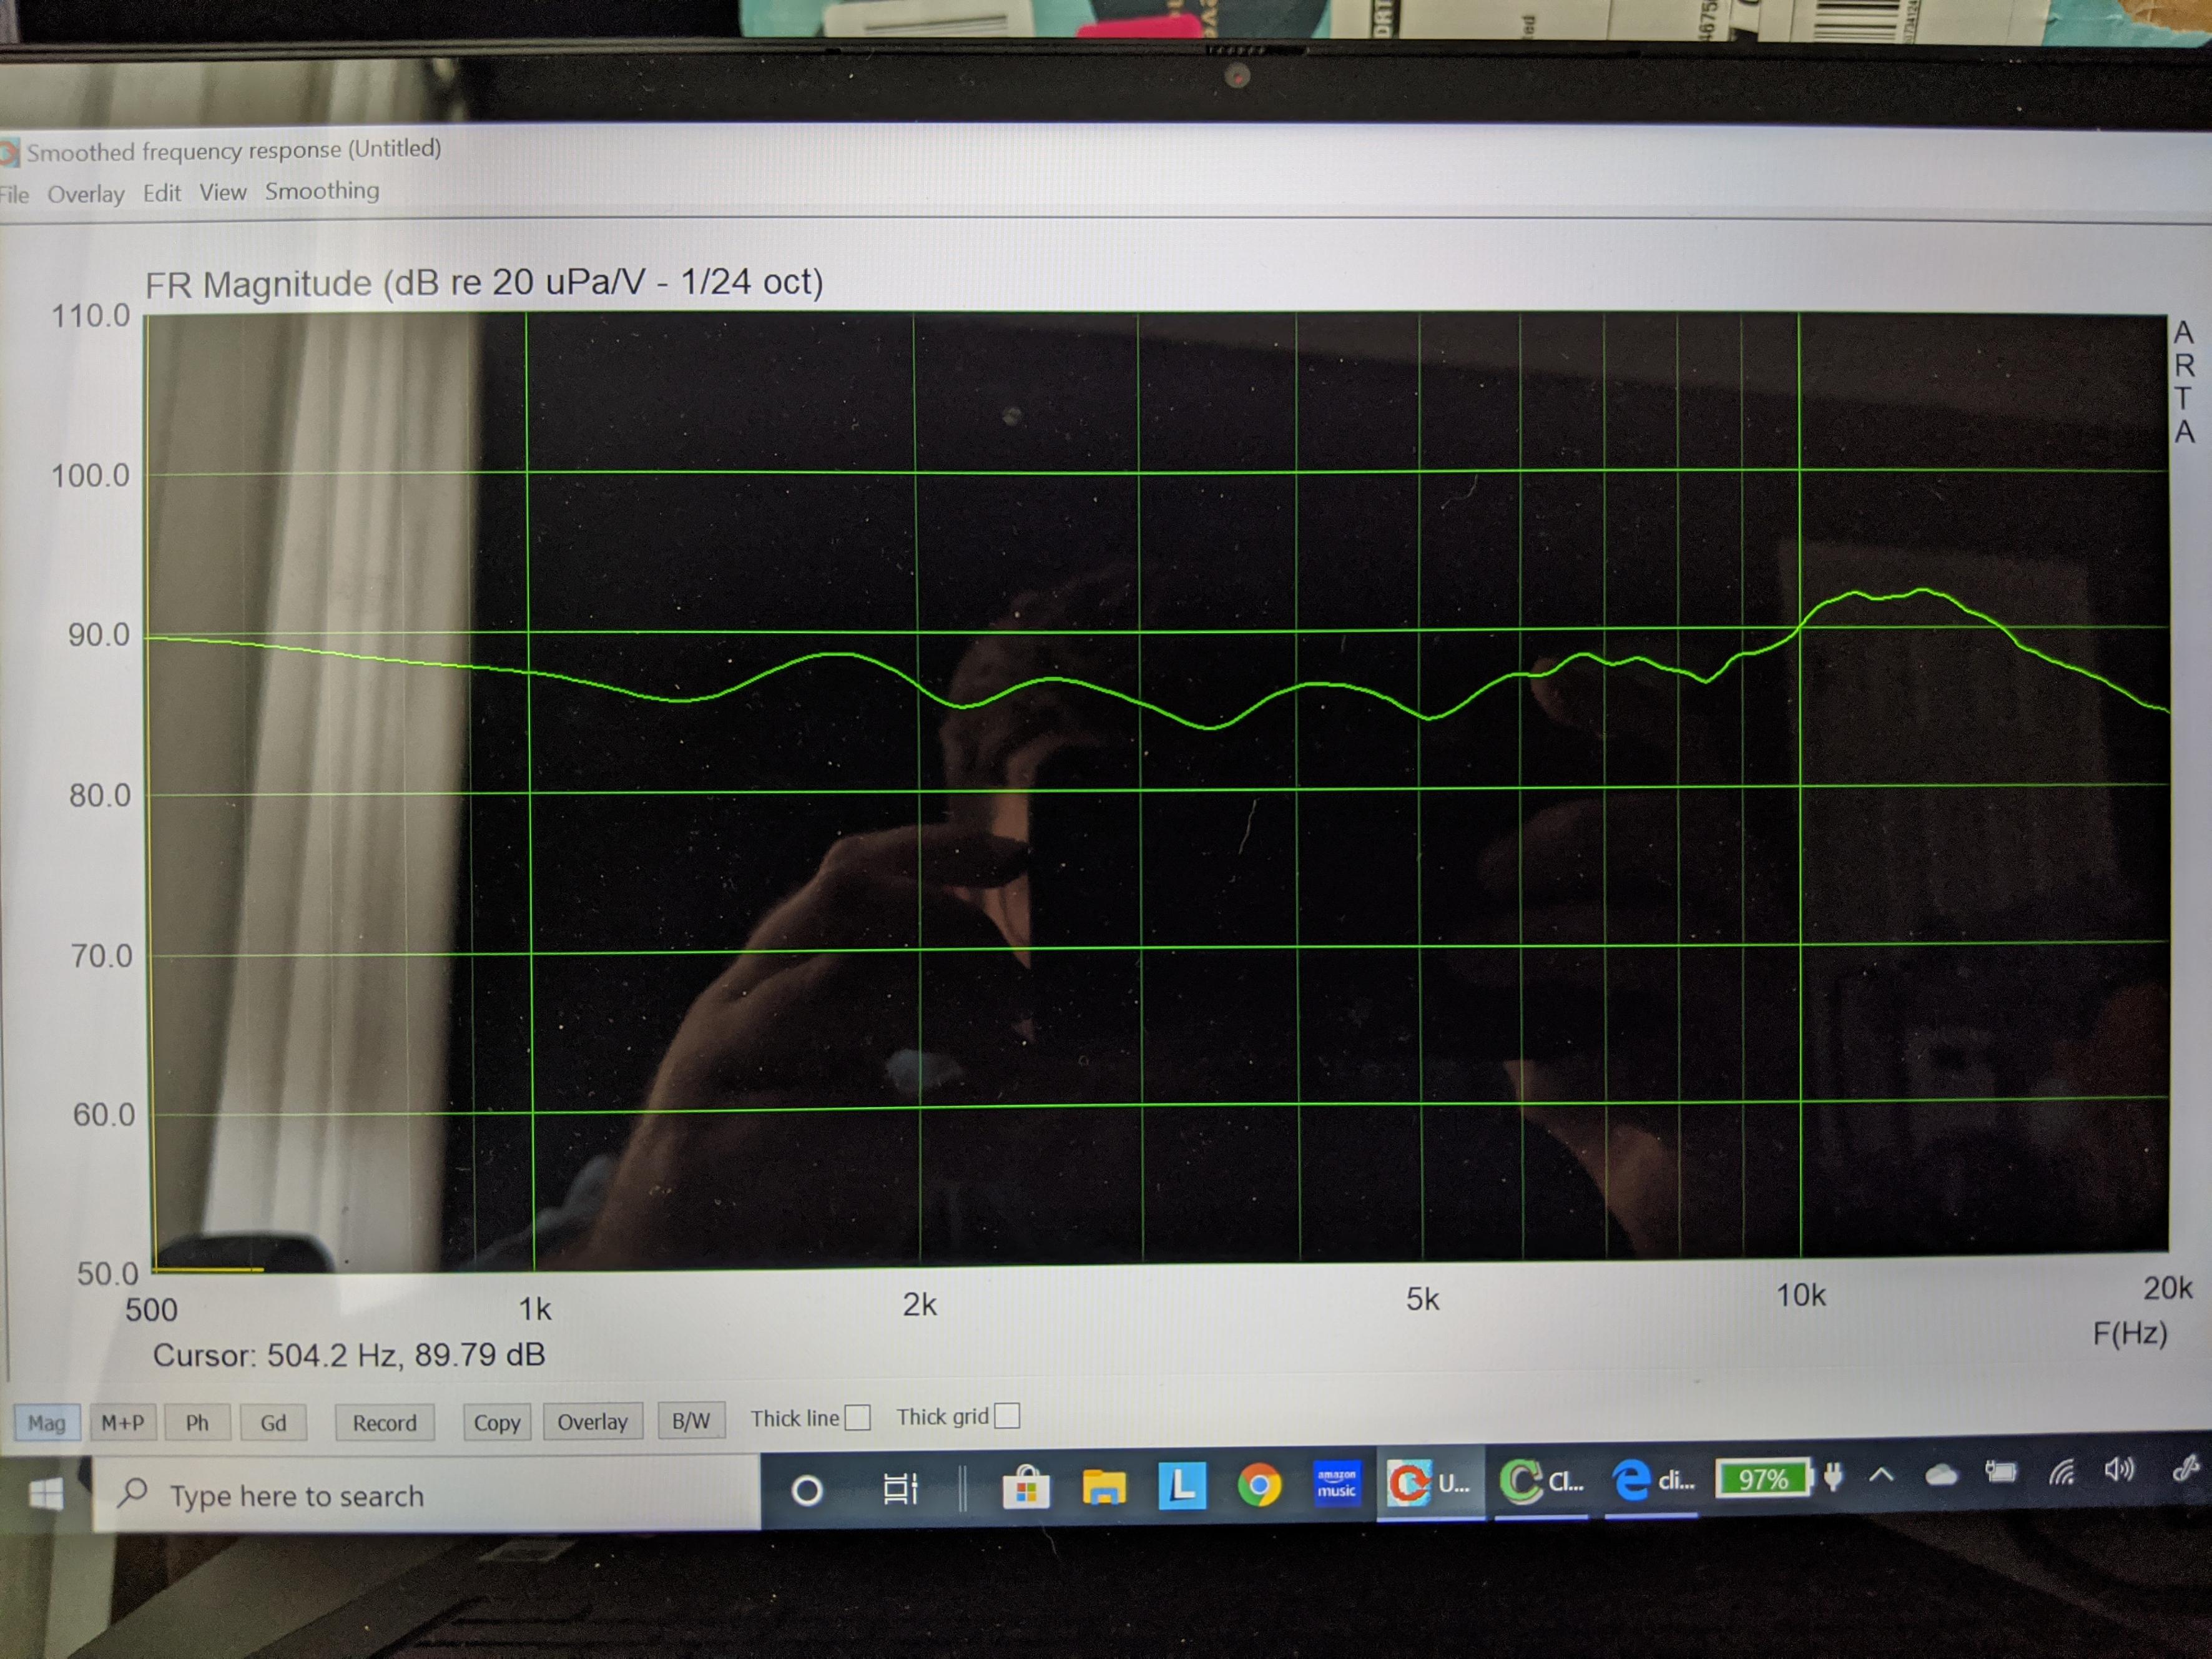This screenshot has height=1659, width=2212.
Task: Select the Mag display mode button
Action: click(46, 1422)
